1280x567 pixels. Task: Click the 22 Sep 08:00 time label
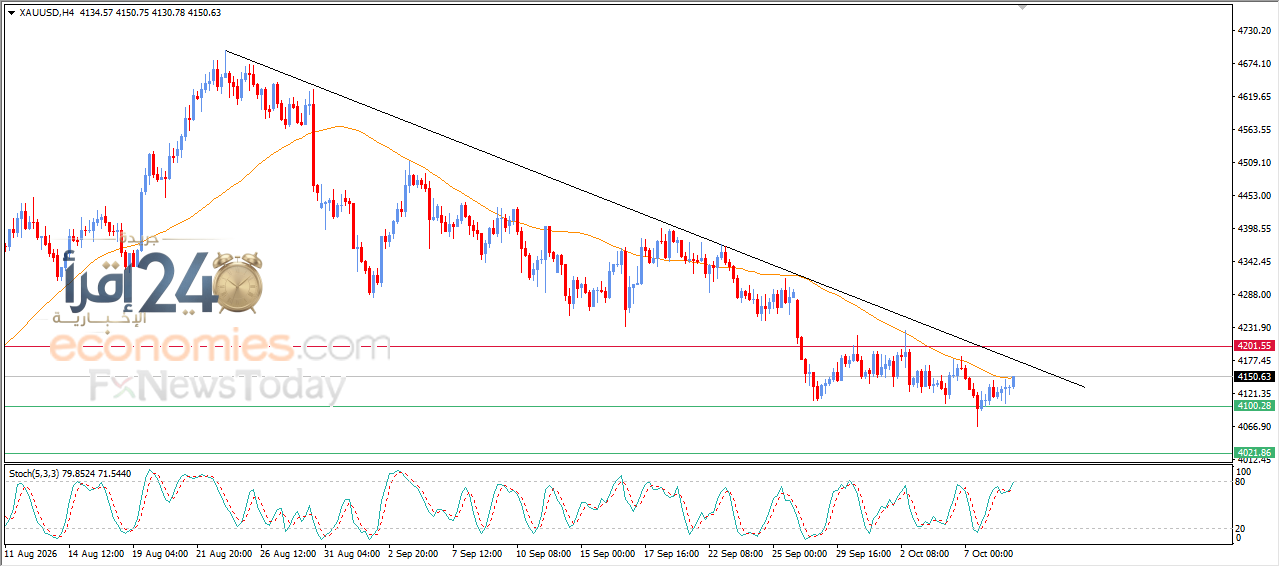pyautogui.click(x=736, y=552)
